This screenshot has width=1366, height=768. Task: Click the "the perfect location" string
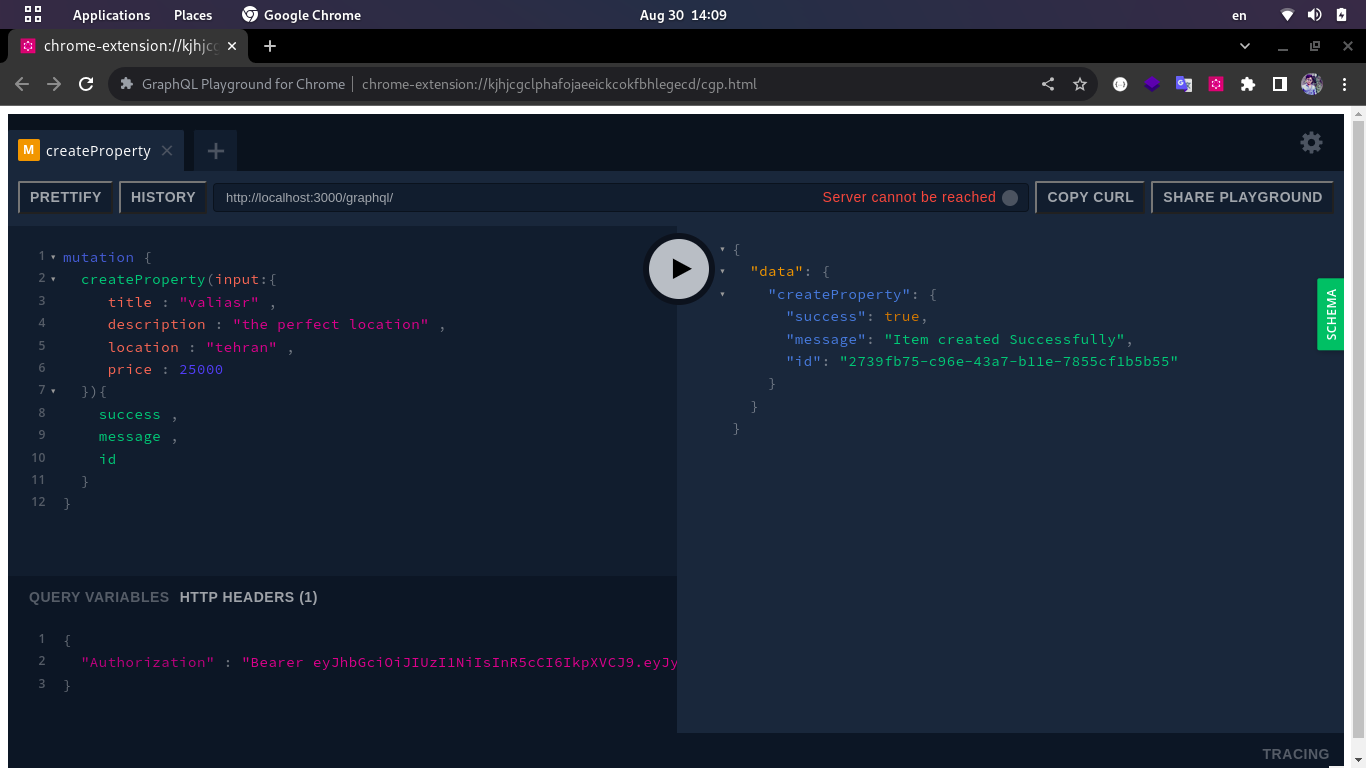[x=331, y=324]
